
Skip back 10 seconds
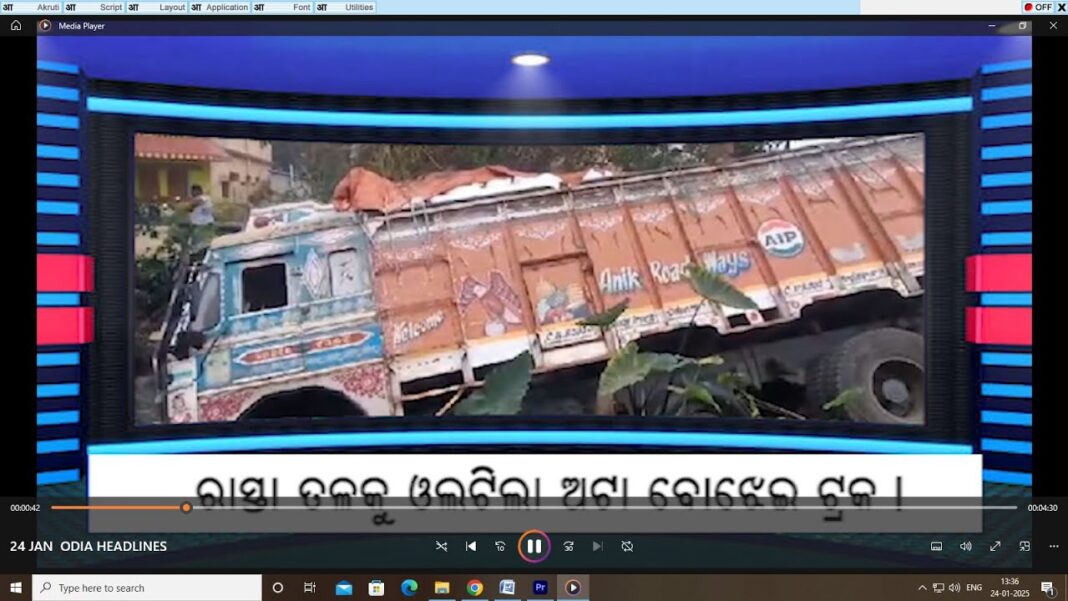[500, 546]
